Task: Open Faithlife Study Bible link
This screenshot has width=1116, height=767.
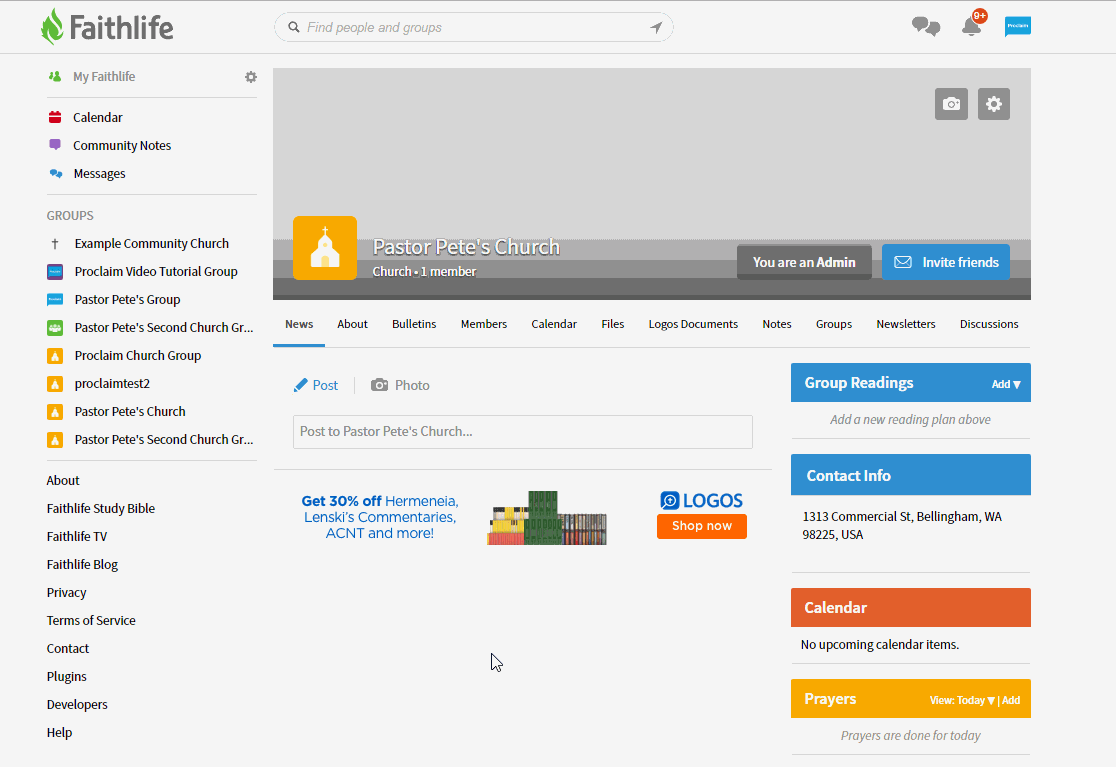Action: point(101,508)
